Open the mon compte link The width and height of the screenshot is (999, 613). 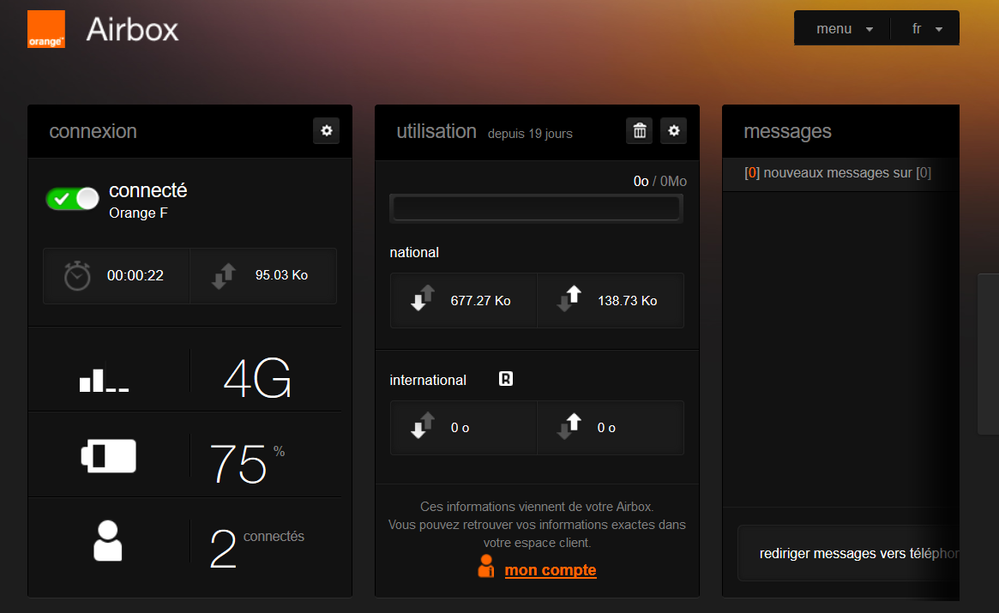(x=550, y=569)
